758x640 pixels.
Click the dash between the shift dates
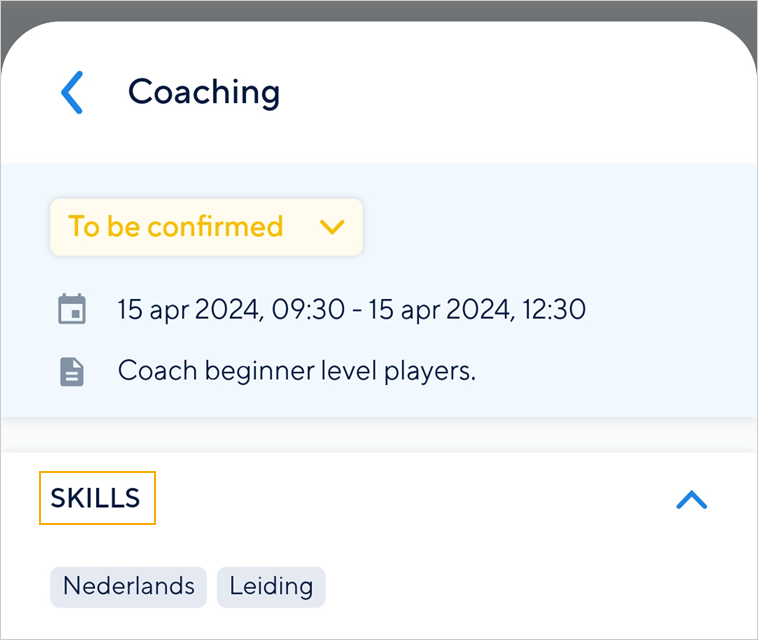click(x=356, y=310)
